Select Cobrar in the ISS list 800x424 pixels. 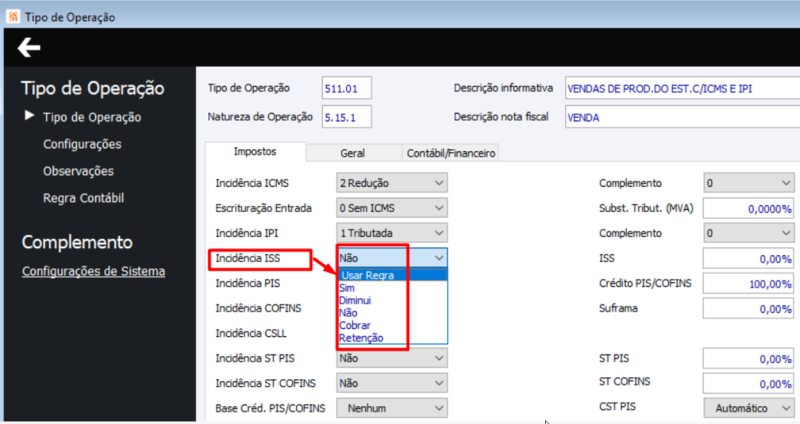392,326
